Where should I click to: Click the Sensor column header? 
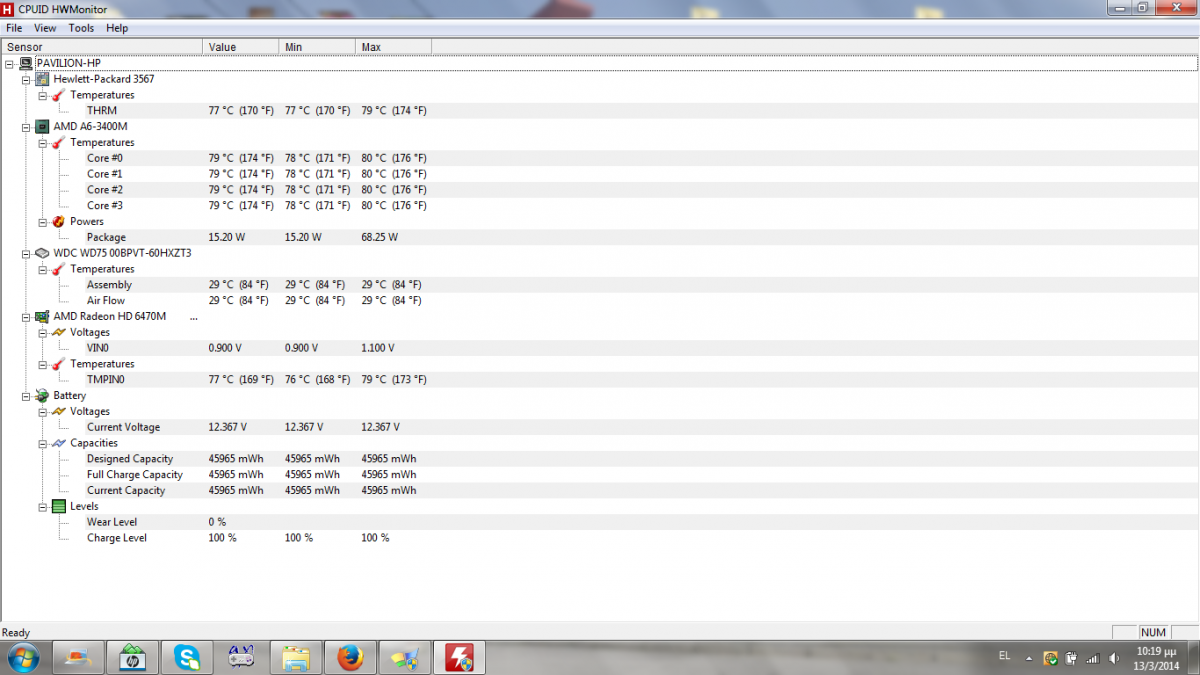pyautogui.click(x=102, y=47)
